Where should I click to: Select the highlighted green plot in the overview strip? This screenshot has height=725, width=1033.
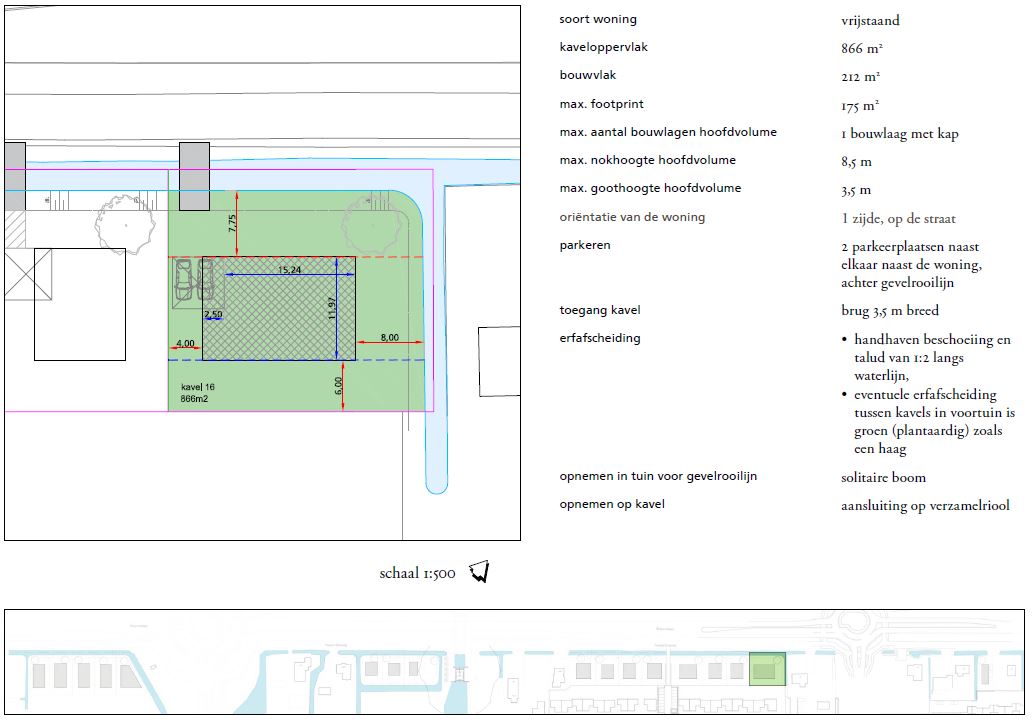click(767, 669)
